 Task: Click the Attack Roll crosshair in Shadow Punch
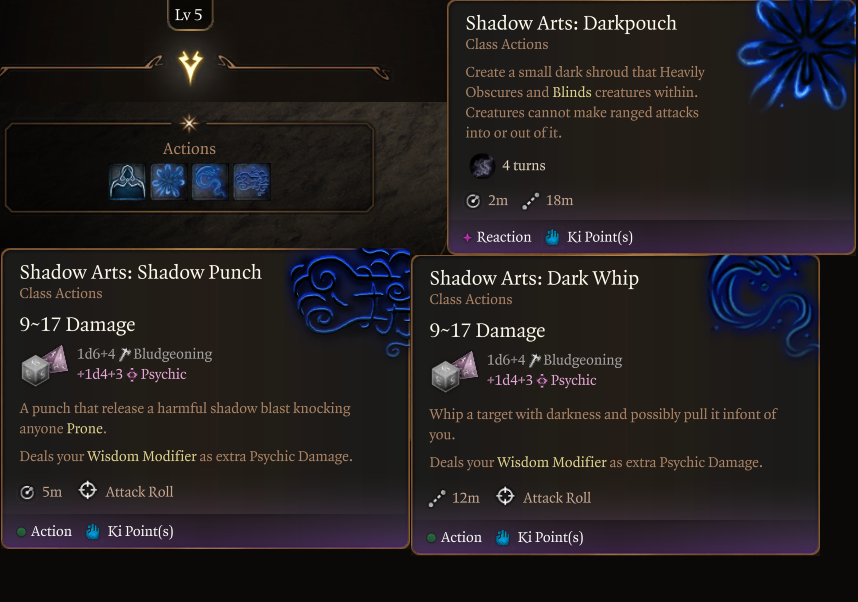(87, 491)
